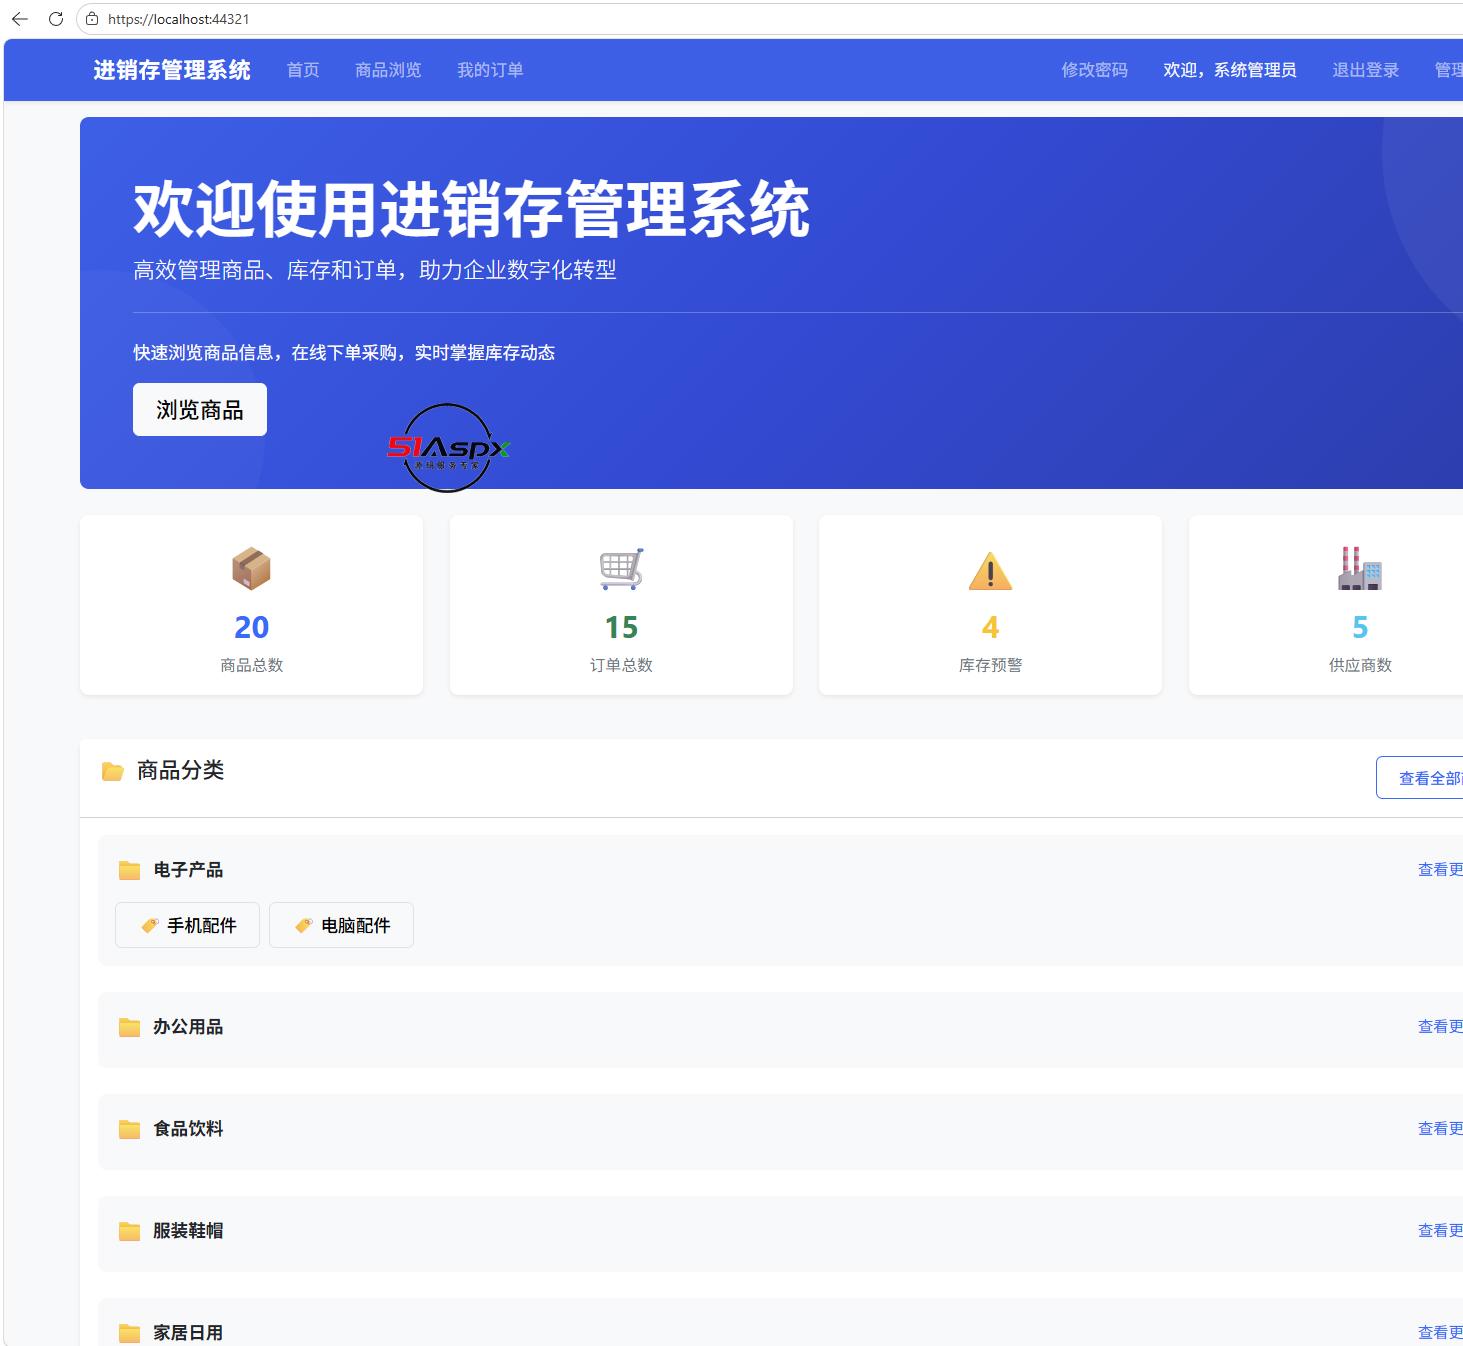Click the browser back arrow
This screenshot has width=1463, height=1346.
tap(19, 19)
